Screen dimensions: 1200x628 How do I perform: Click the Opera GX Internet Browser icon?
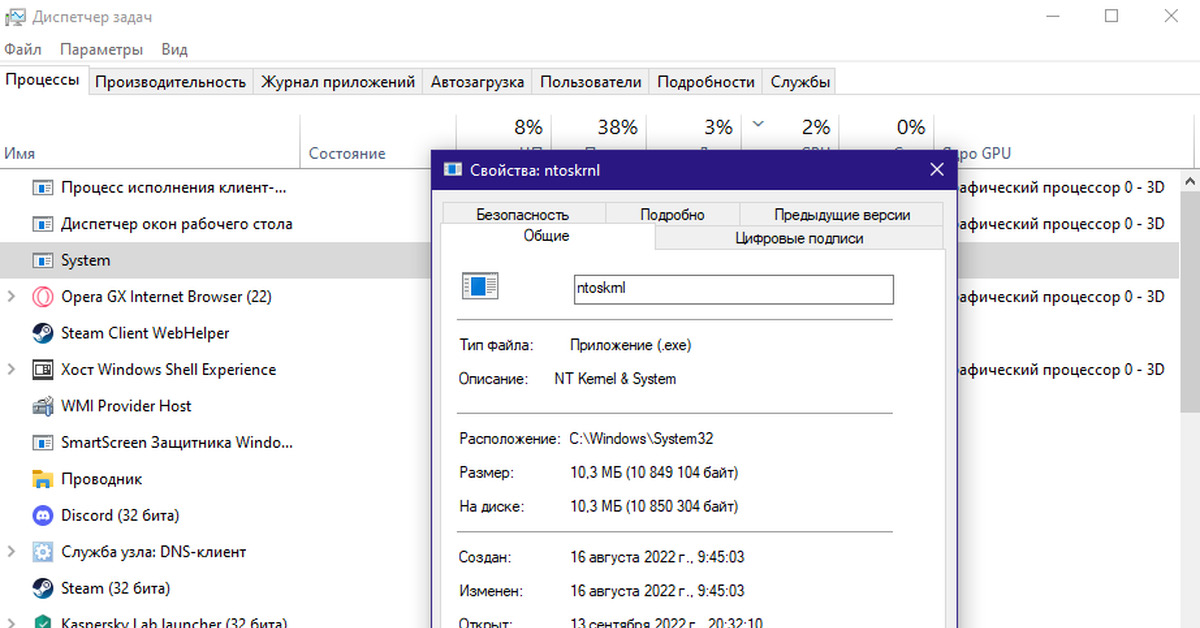(42, 296)
